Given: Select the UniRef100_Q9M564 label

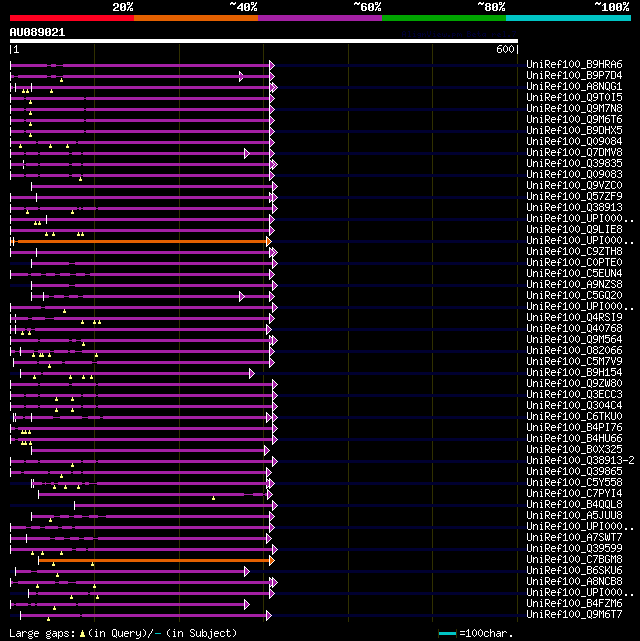Looking at the screenshot, I should click(574, 340).
